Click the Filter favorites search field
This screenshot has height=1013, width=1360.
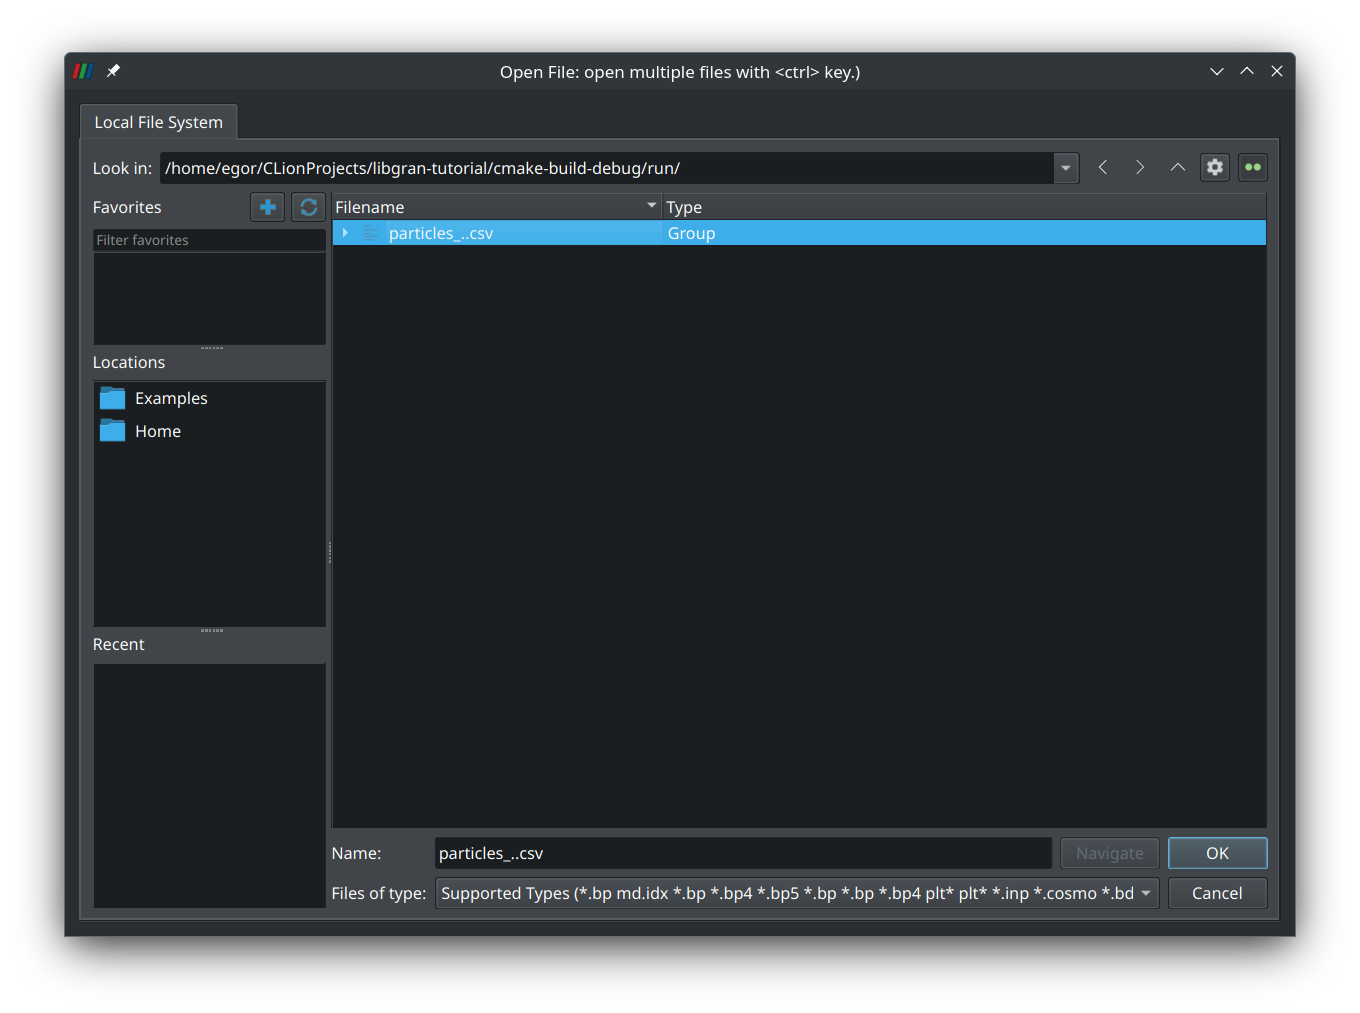point(208,240)
